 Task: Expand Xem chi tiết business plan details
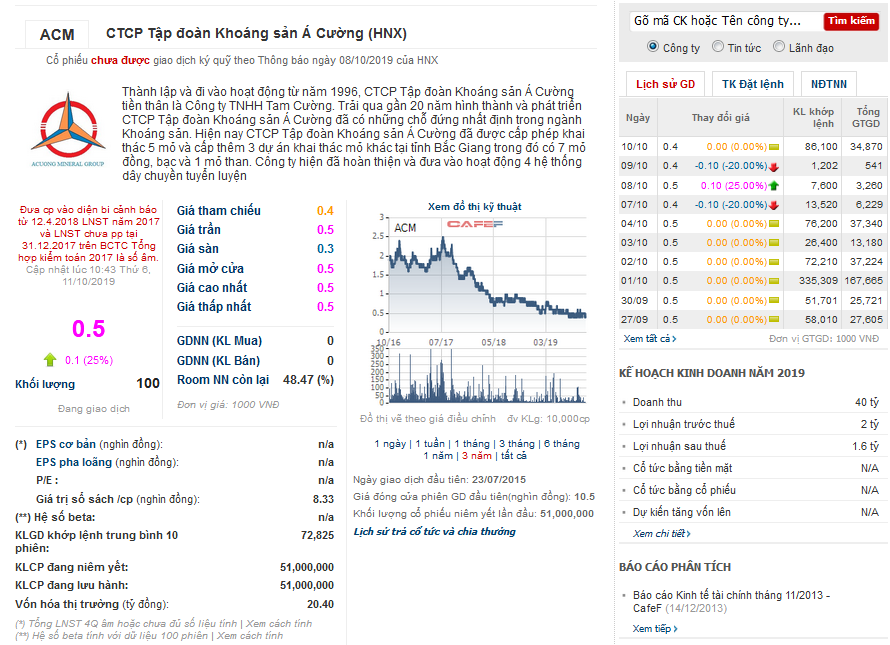pos(661,534)
